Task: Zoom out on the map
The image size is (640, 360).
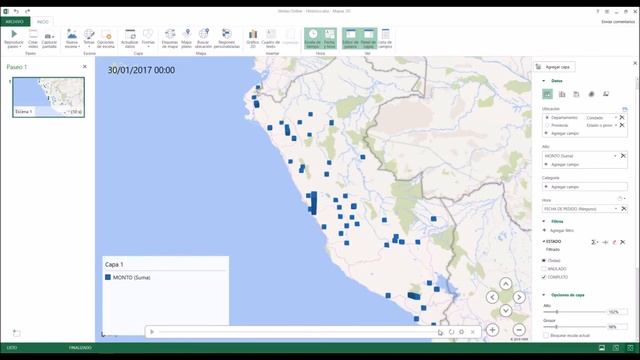Action: click(519, 330)
